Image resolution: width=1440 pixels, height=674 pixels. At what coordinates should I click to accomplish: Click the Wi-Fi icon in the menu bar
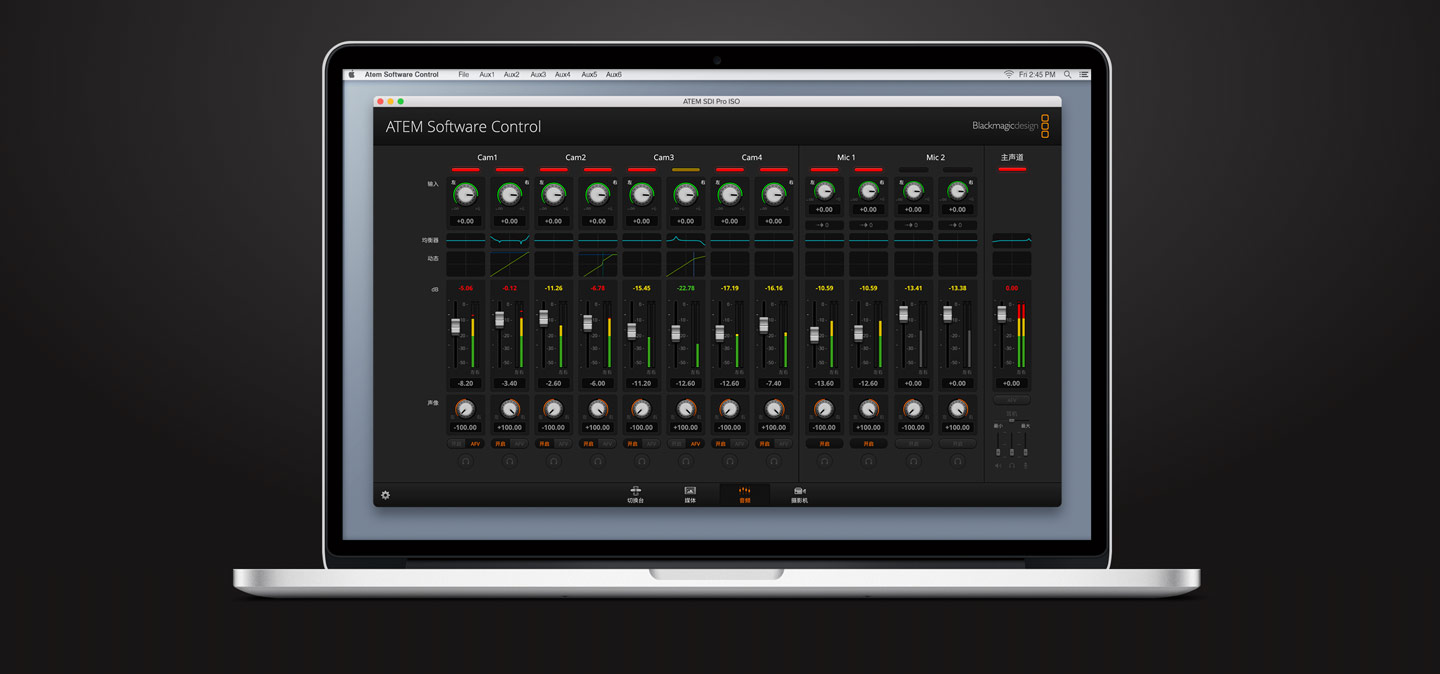tap(1008, 75)
